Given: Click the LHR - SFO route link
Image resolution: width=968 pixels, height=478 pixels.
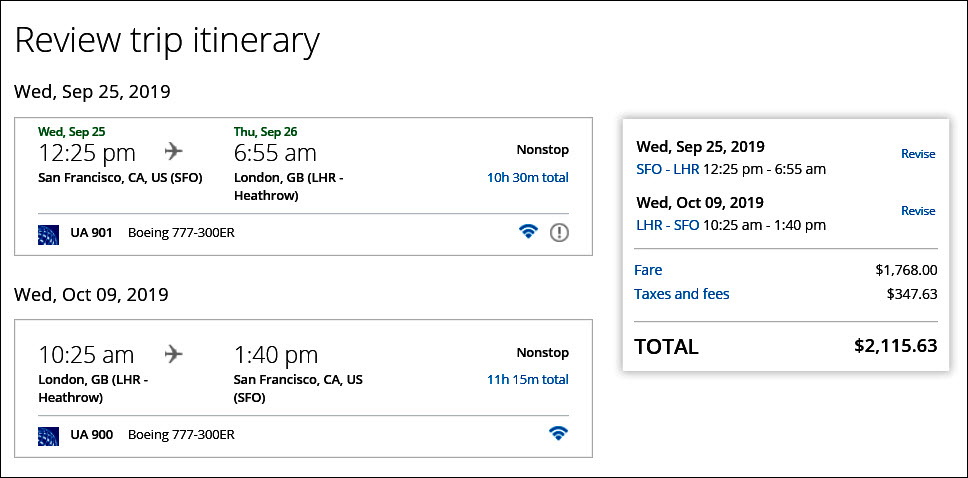Looking at the screenshot, I should [x=667, y=225].
